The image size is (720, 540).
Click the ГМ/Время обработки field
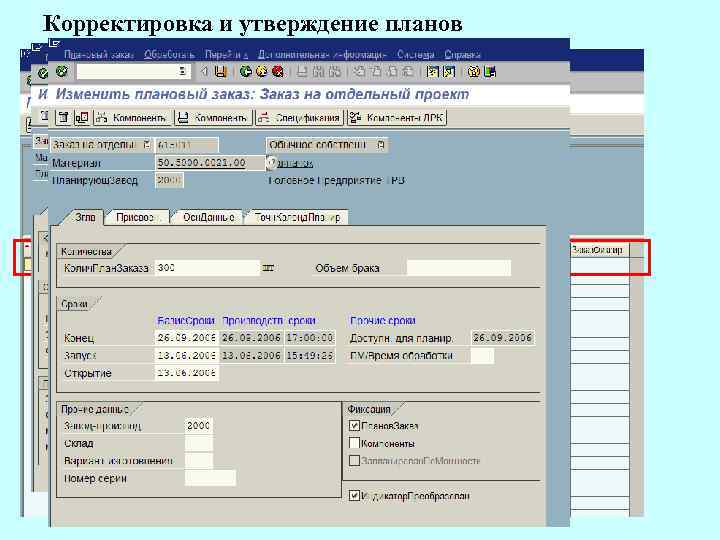point(482,355)
